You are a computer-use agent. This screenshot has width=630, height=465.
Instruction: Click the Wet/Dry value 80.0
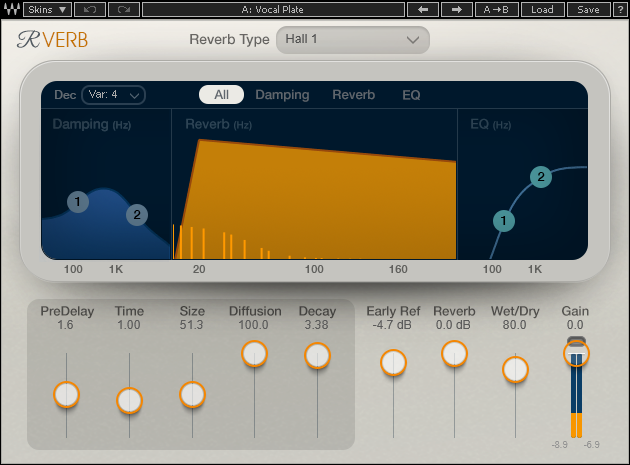tap(515, 325)
